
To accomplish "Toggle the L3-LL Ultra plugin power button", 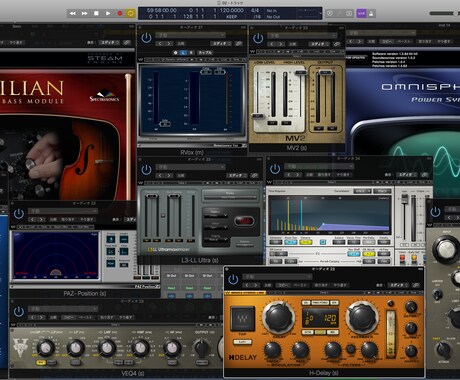I will pyautogui.click(x=146, y=170).
